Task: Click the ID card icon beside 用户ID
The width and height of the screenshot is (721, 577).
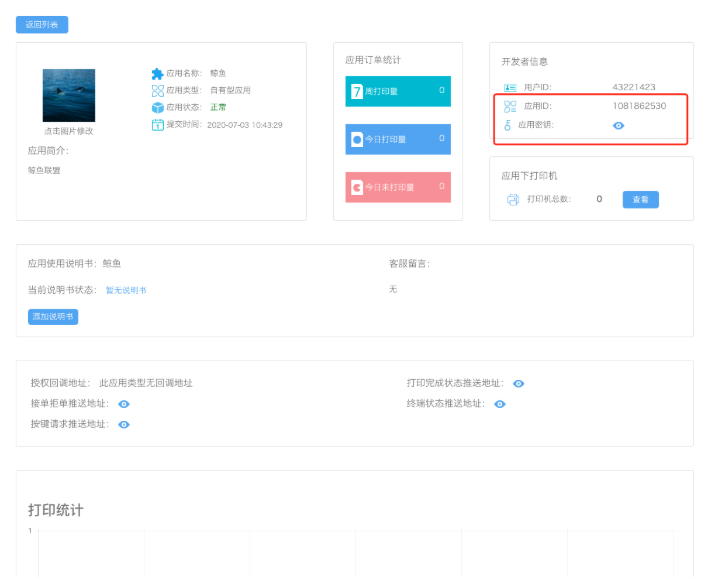Action: click(510, 88)
